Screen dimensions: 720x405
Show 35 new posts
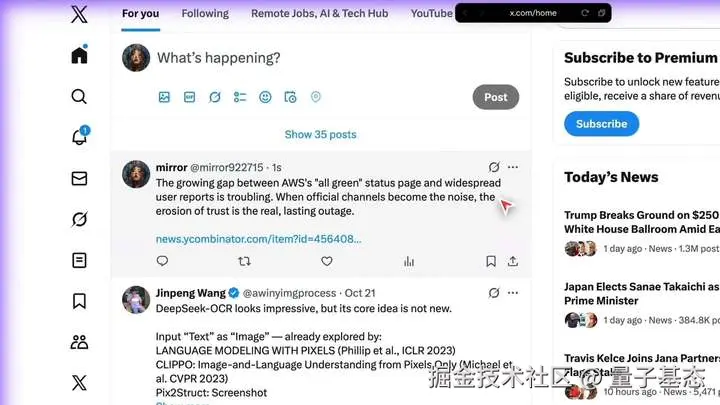321,135
